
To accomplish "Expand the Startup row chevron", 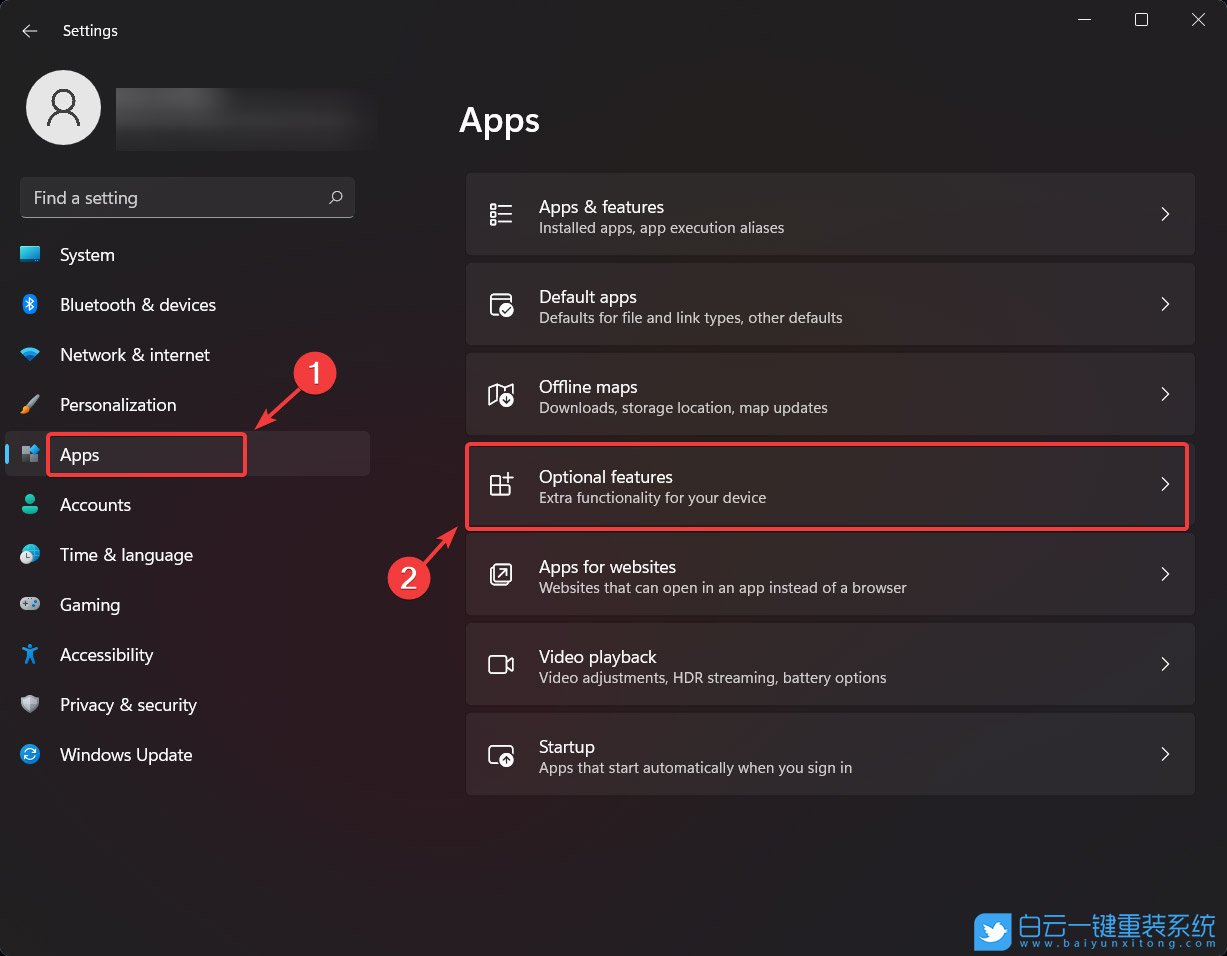I will tap(1165, 754).
